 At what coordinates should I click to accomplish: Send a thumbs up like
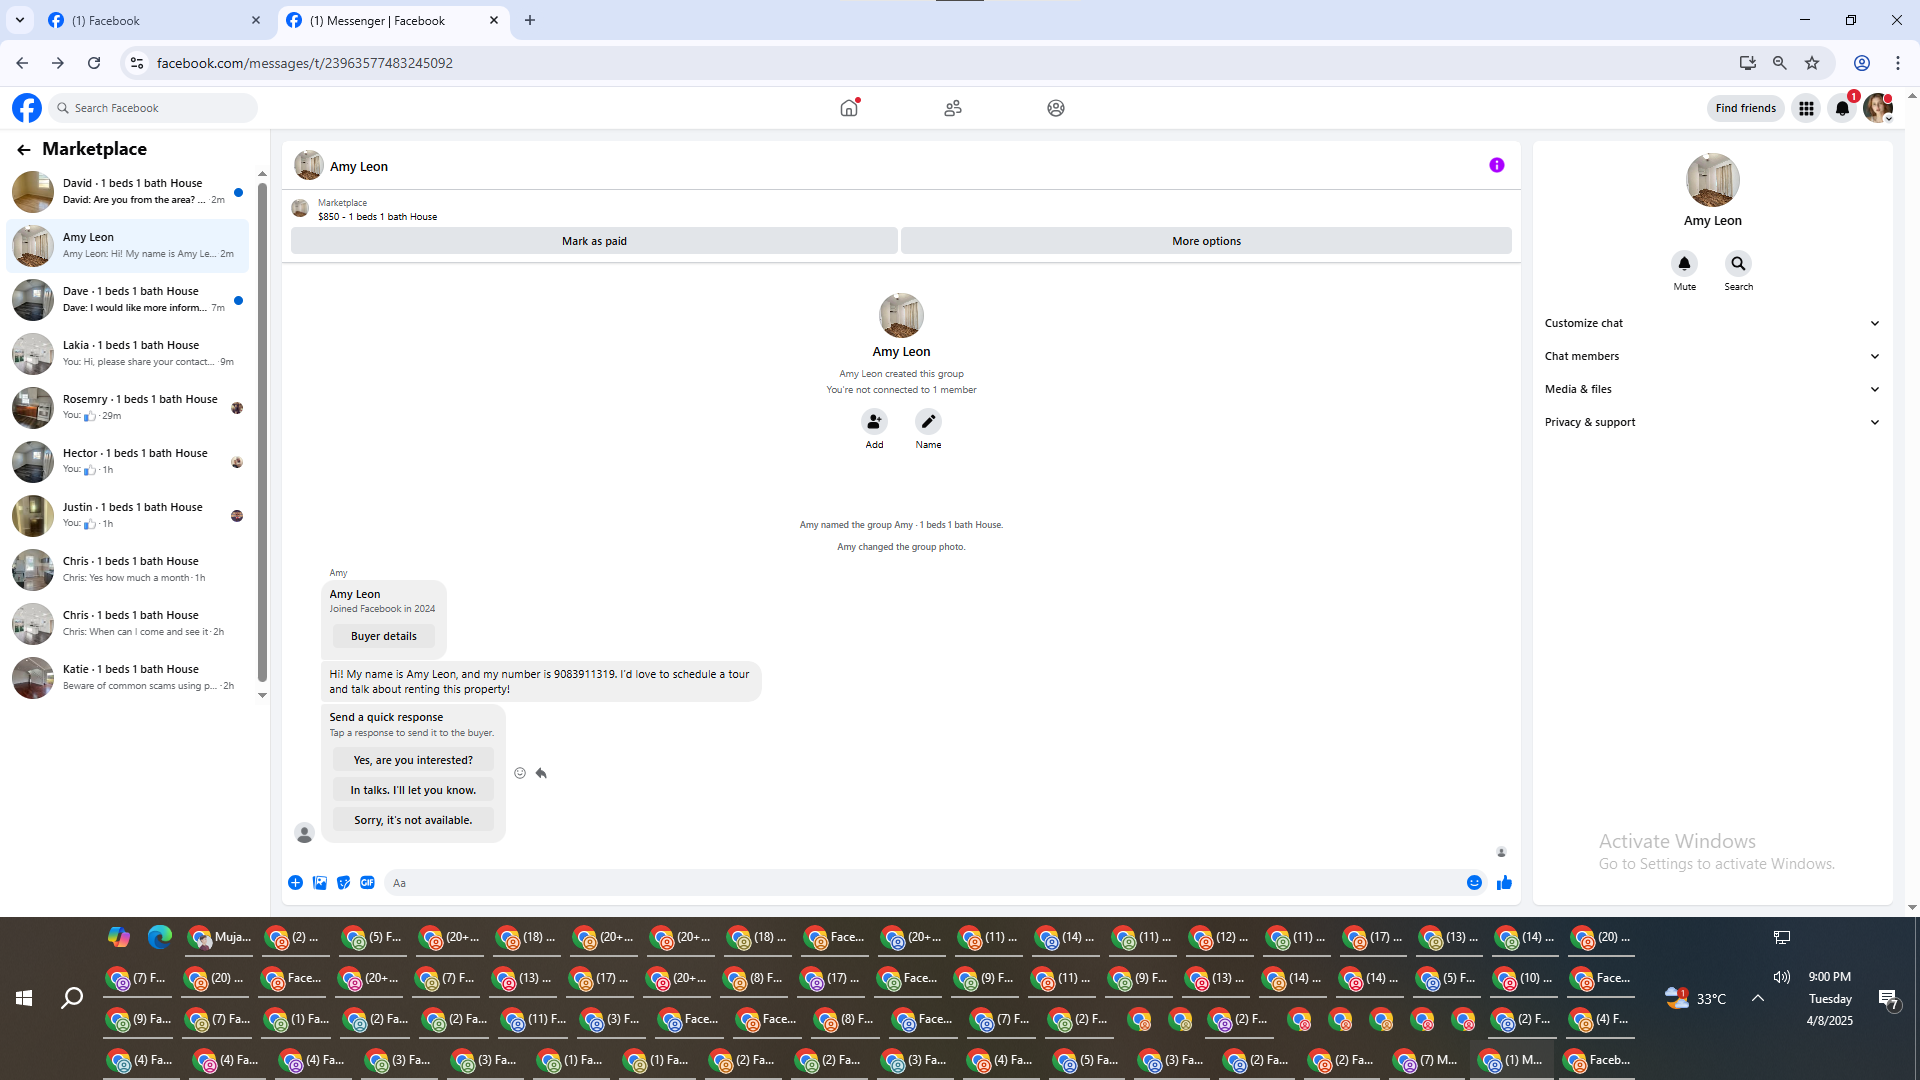click(1504, 883)
